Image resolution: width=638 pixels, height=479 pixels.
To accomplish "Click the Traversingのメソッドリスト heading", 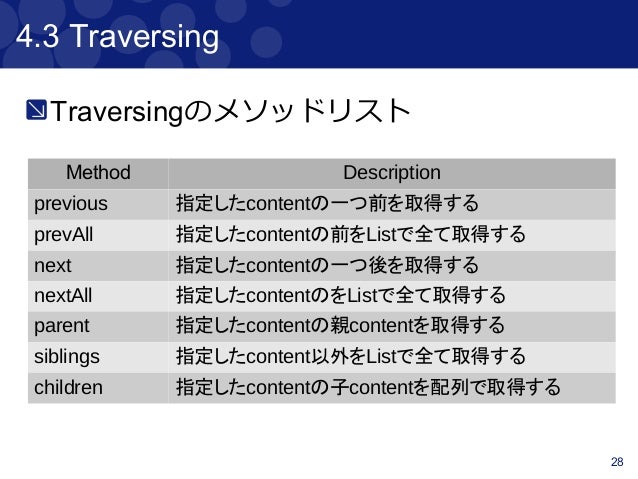I will tap(230, 111).
